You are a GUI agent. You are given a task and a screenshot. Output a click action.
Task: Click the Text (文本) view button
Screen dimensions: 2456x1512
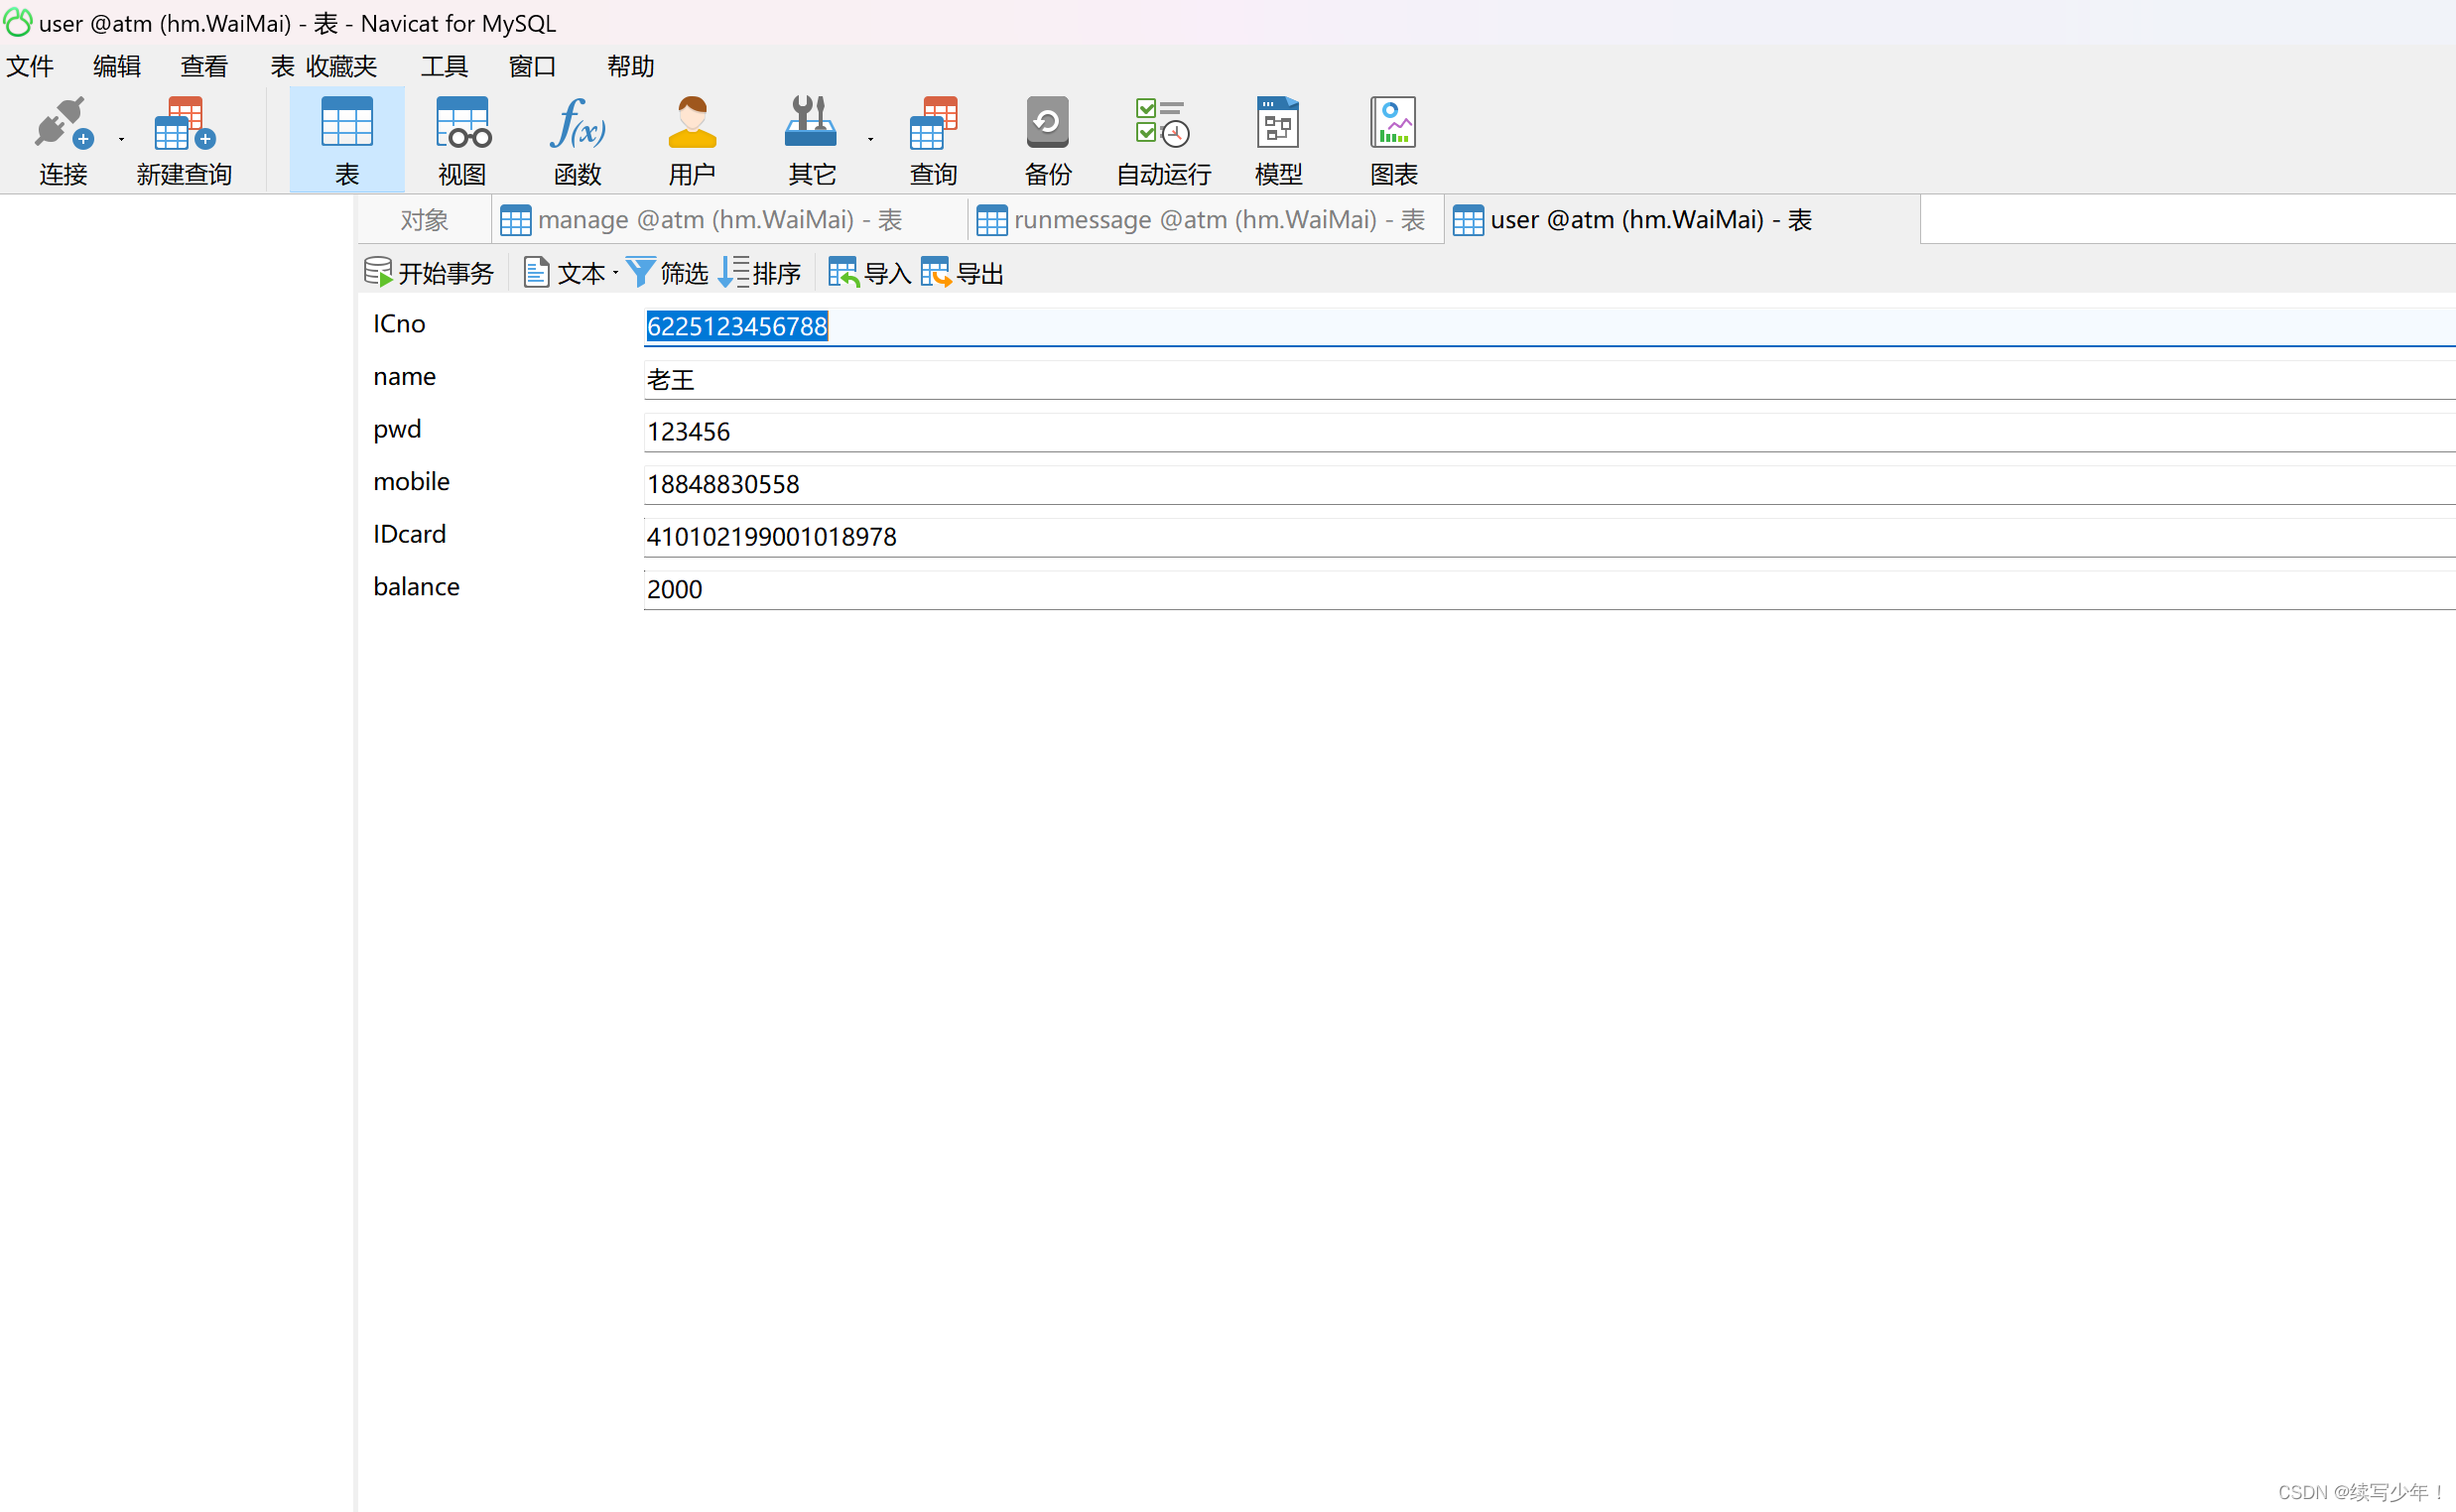[x=565, y=272]
